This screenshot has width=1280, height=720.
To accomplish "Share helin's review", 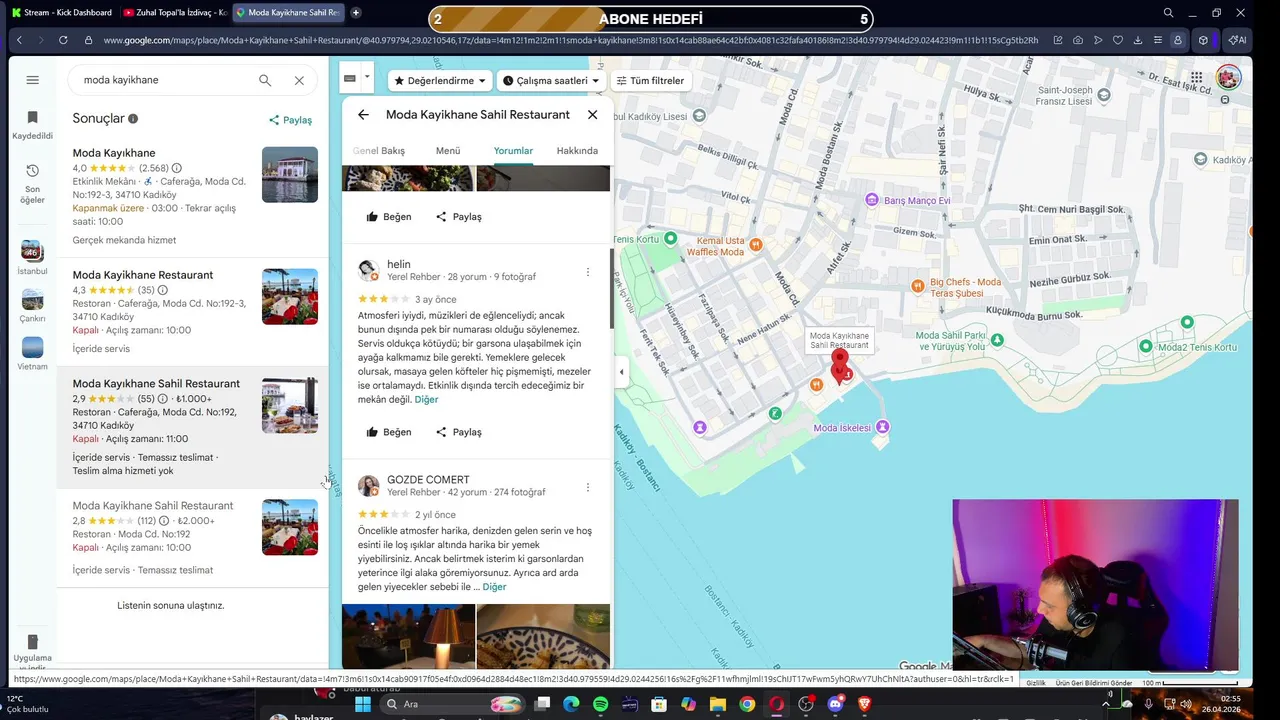I will tap(459, 432).
